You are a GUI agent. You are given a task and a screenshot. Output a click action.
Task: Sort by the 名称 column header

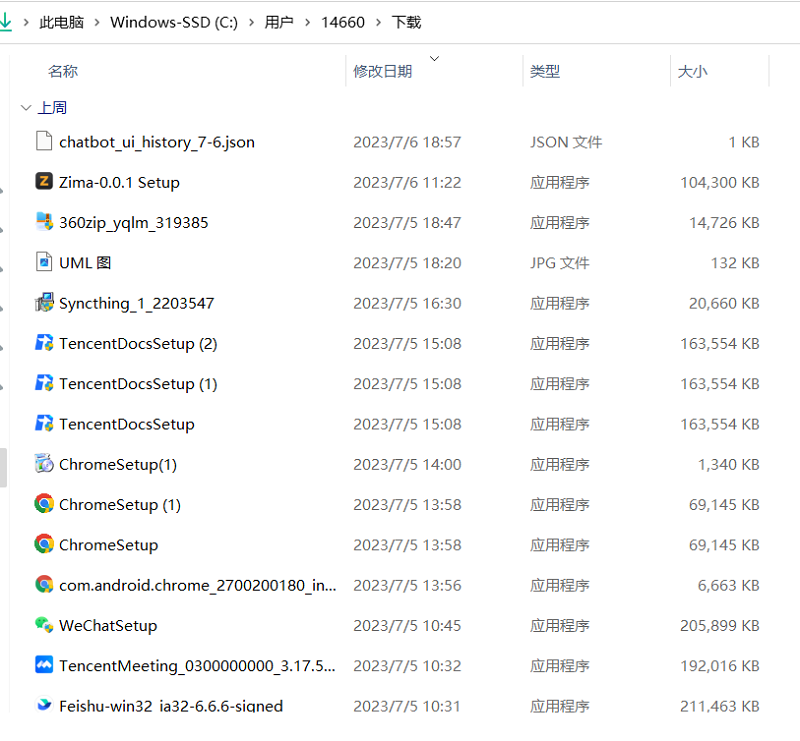(63, 71)
